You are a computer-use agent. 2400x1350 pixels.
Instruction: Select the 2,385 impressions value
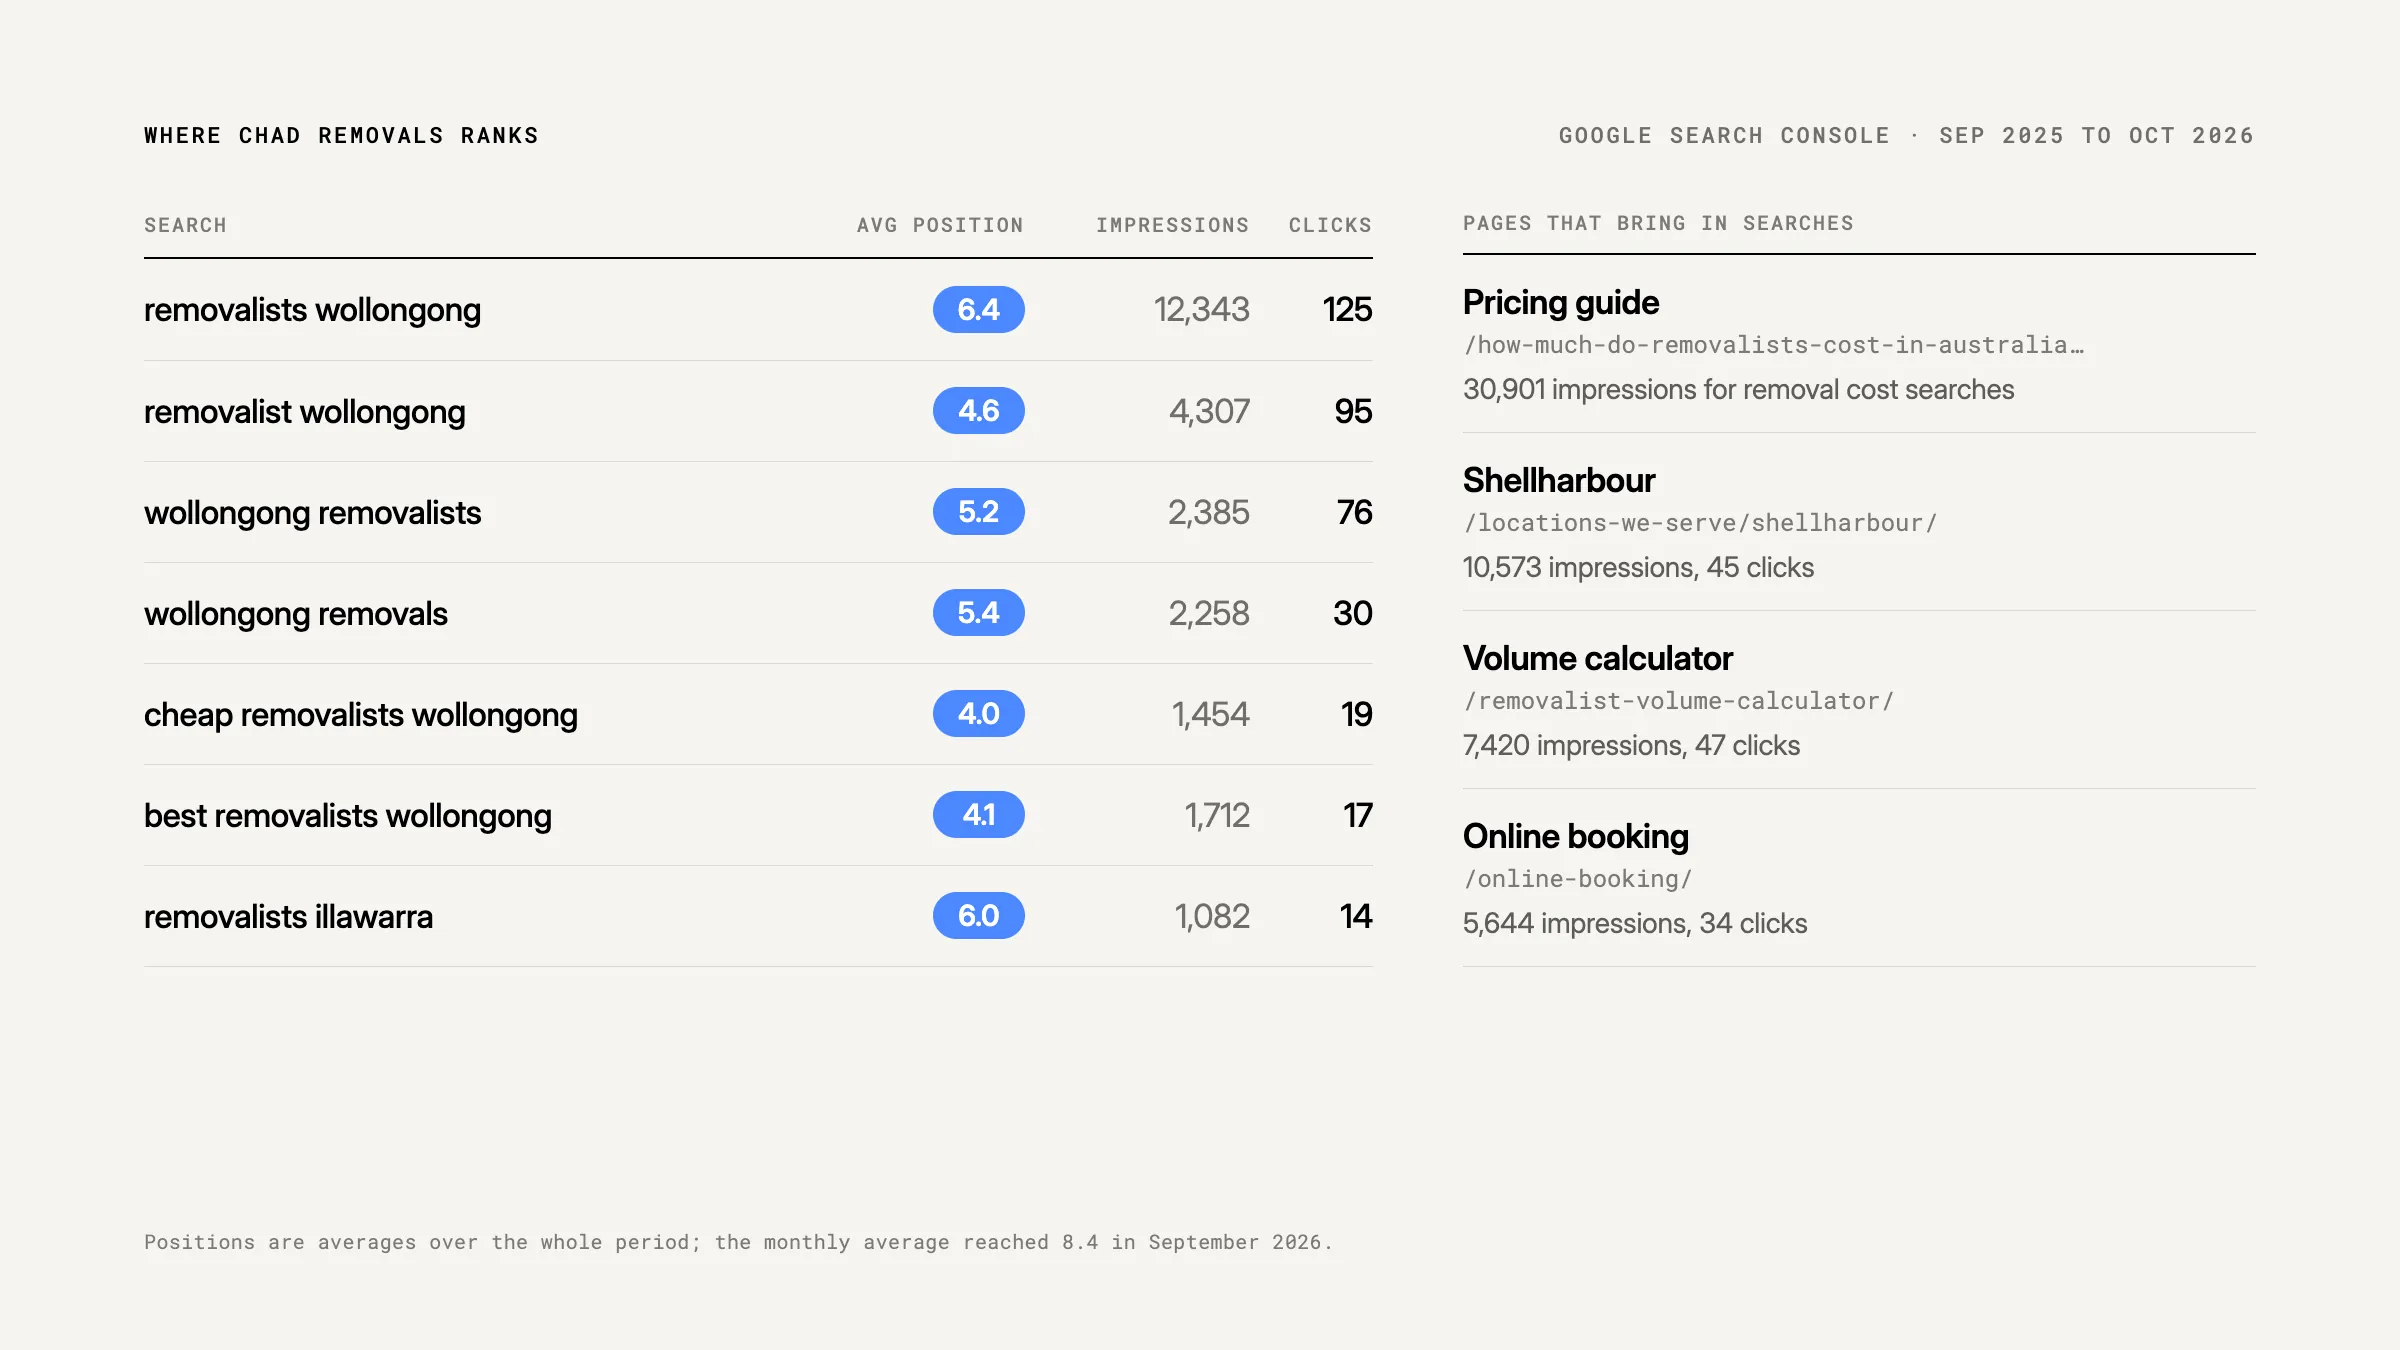[x=1208, y=512]
